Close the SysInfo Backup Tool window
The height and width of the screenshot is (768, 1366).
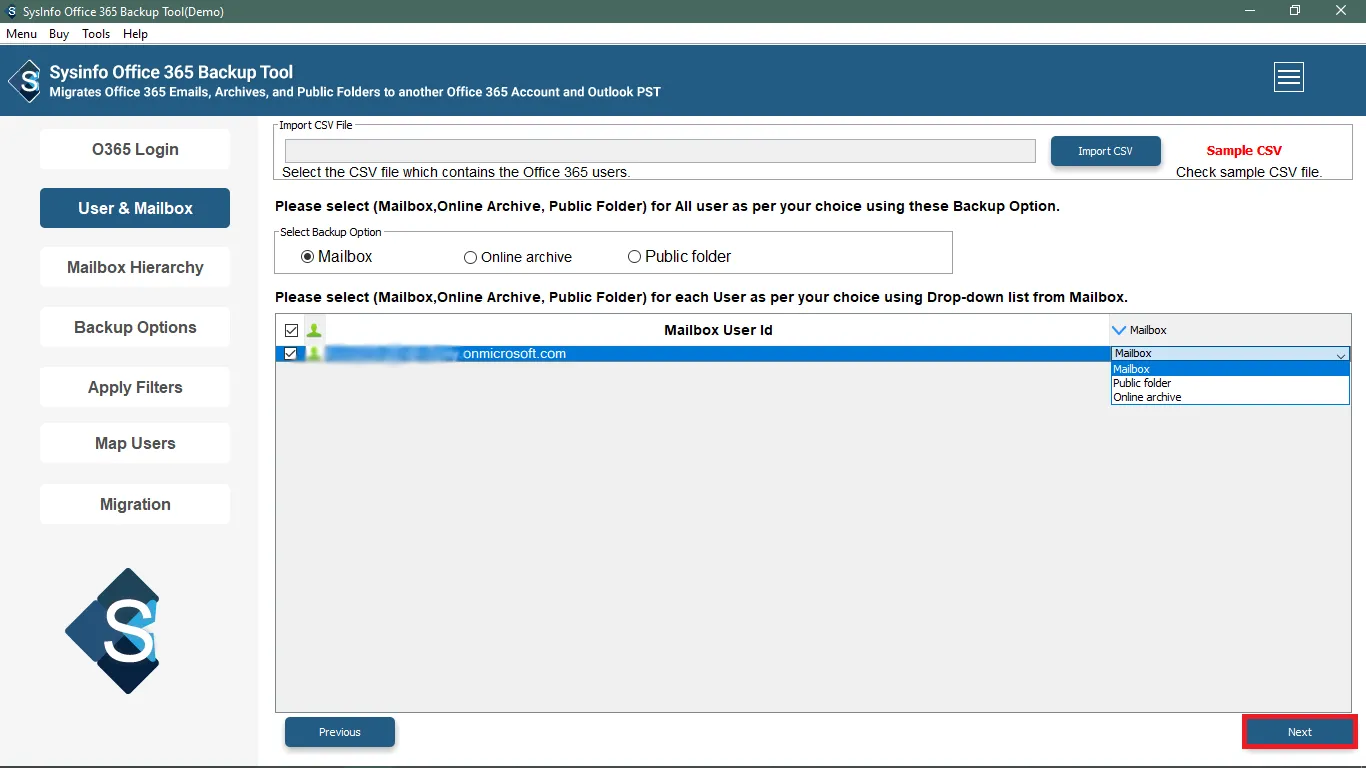click(1341, 11)
